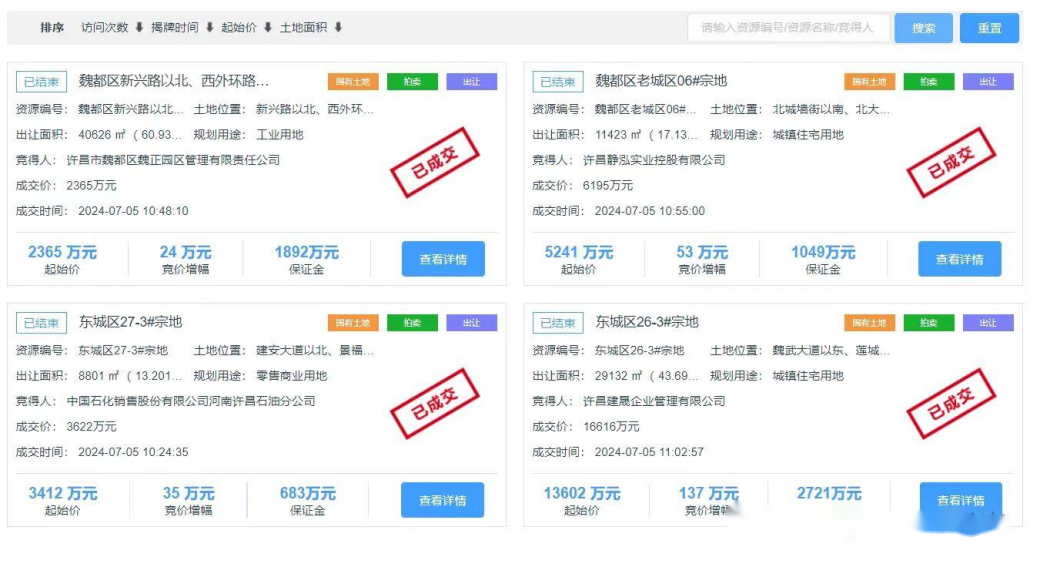The image size is (1040, 567).
Task: Click the purple 出让 tag on the 魏都区老城区06# card
Action: tap(988, 82)
